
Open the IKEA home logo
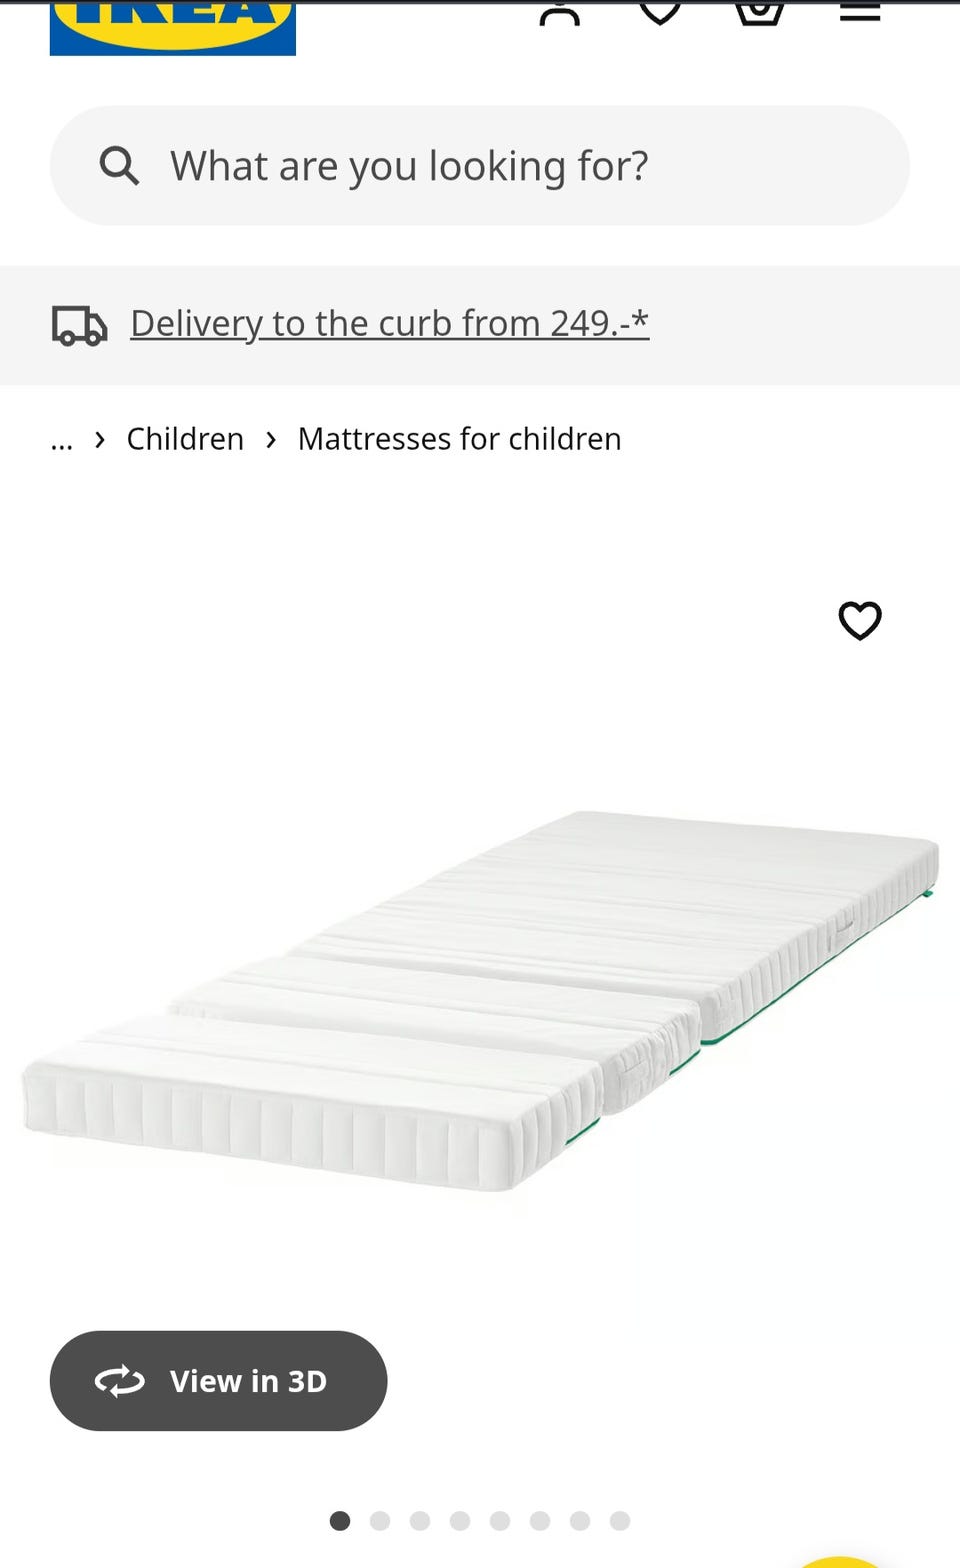(173, 28)
